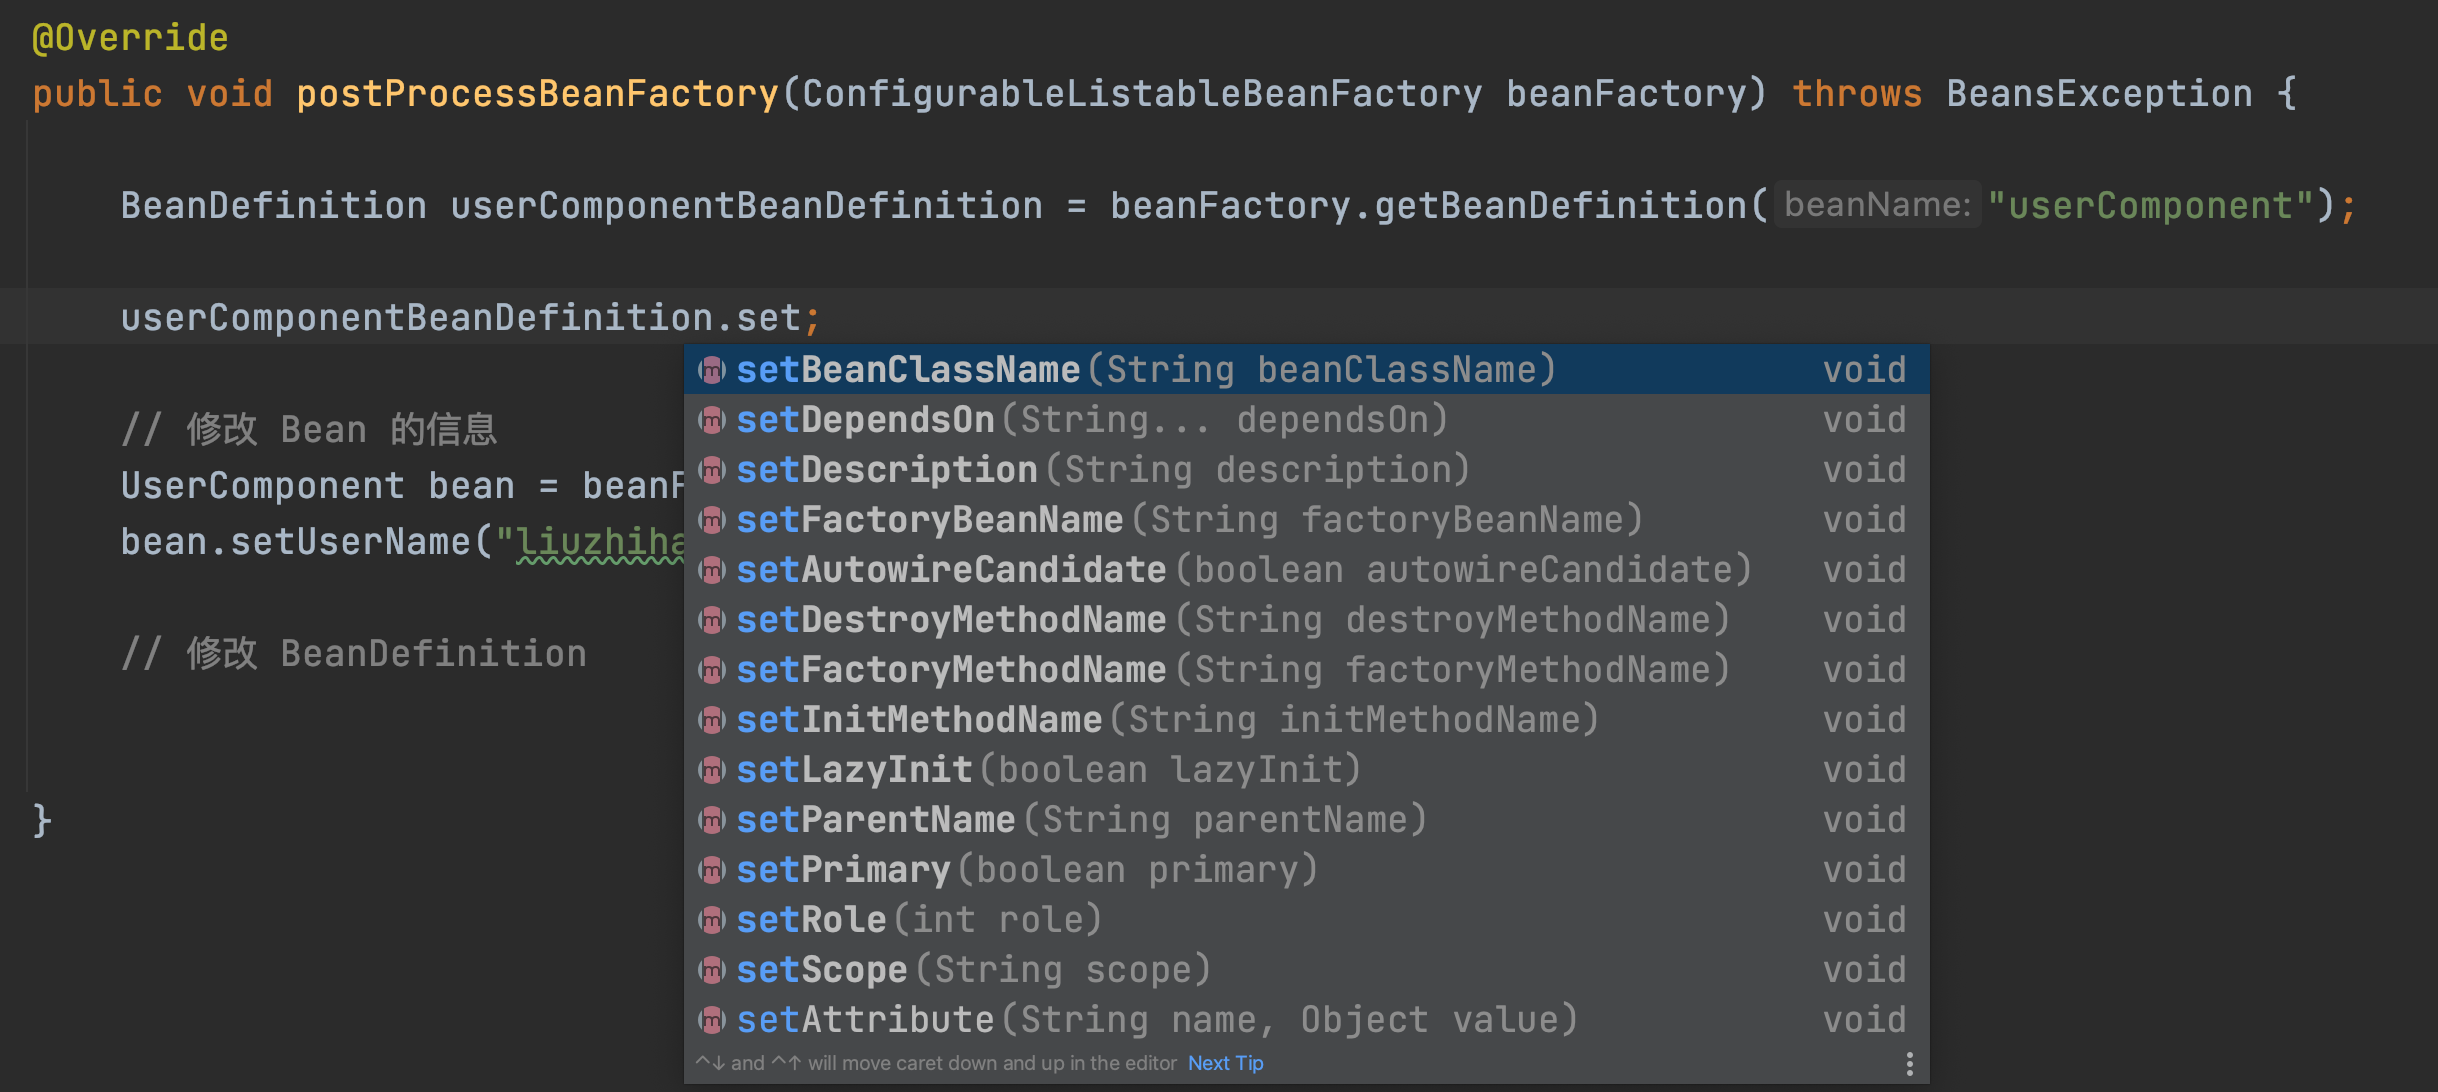Click bean.setUserName call
This screenshot has width=2438, height=1092.
[295, 542]
